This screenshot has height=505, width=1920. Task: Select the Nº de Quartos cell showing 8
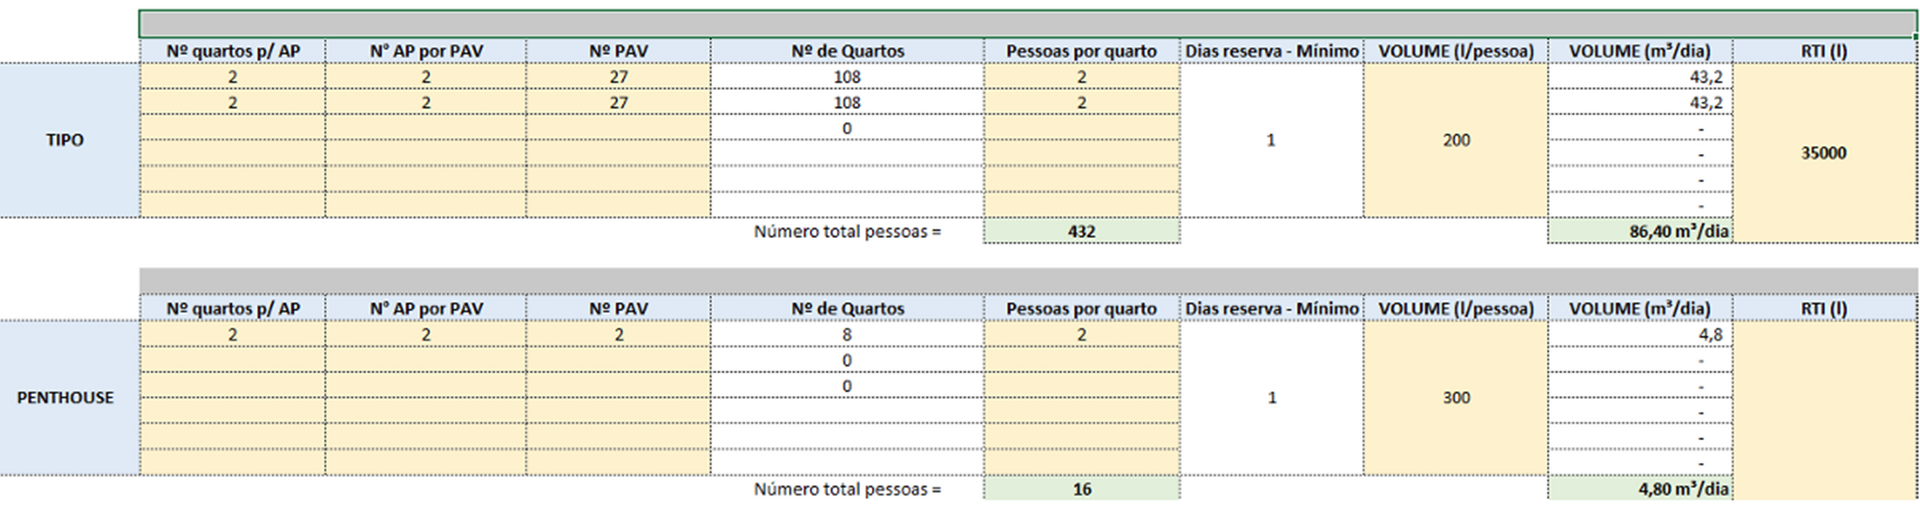click(846, 335)
